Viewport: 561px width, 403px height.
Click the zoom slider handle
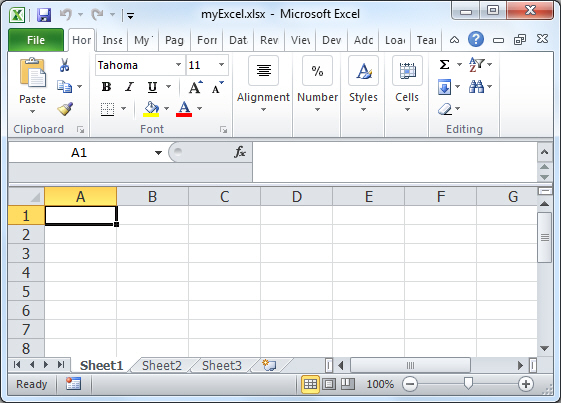coord(468,384)
